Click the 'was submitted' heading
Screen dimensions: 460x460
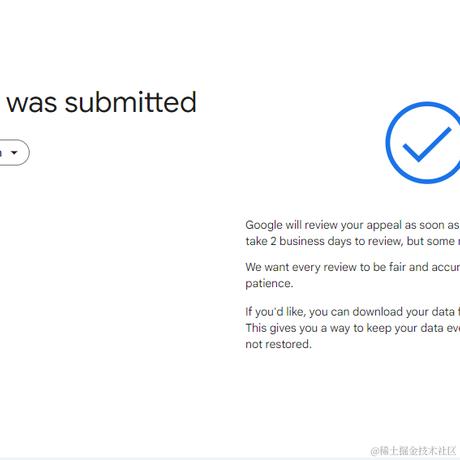(101, 102)
